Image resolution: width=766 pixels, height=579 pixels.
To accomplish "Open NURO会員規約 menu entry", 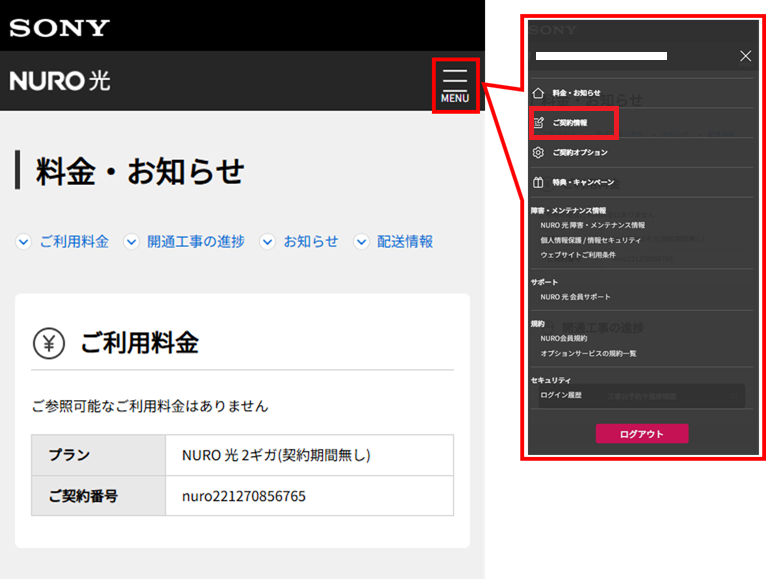I will click(564, 338).
